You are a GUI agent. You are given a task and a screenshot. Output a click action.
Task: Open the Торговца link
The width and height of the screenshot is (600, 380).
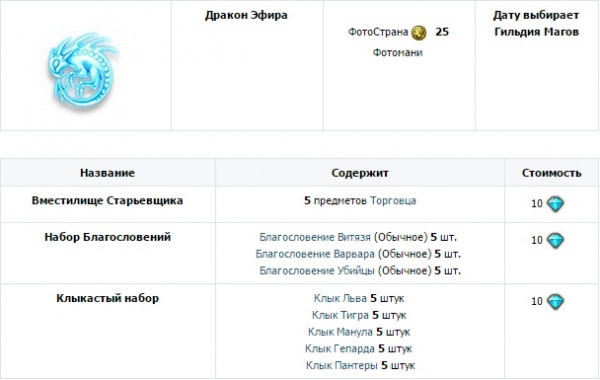[x=393, y=201]
